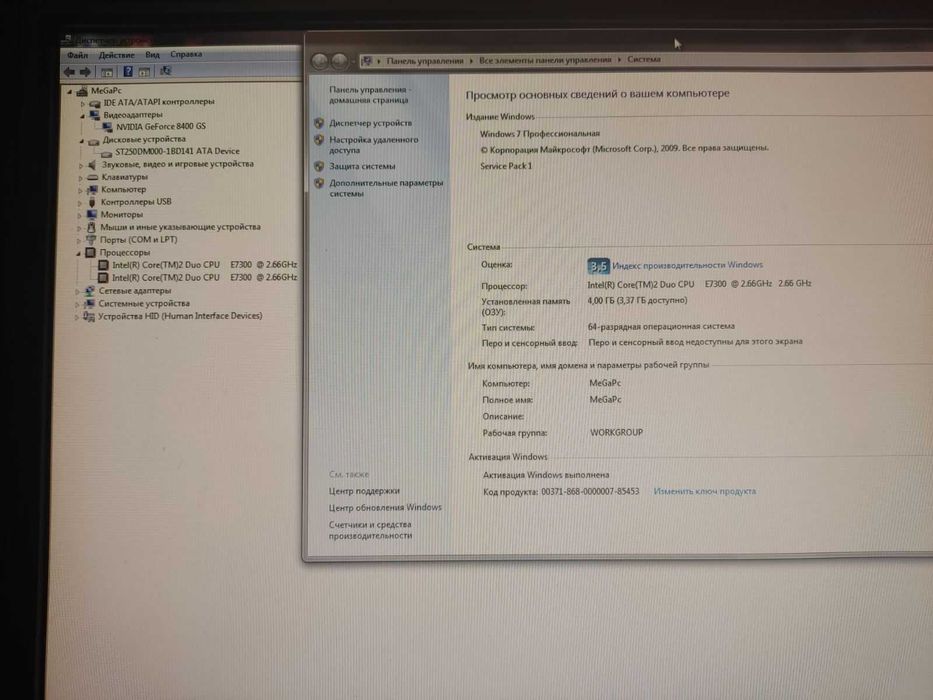
Task: Expand Звуковые, видео и игровые устройства
Action: 81,165
